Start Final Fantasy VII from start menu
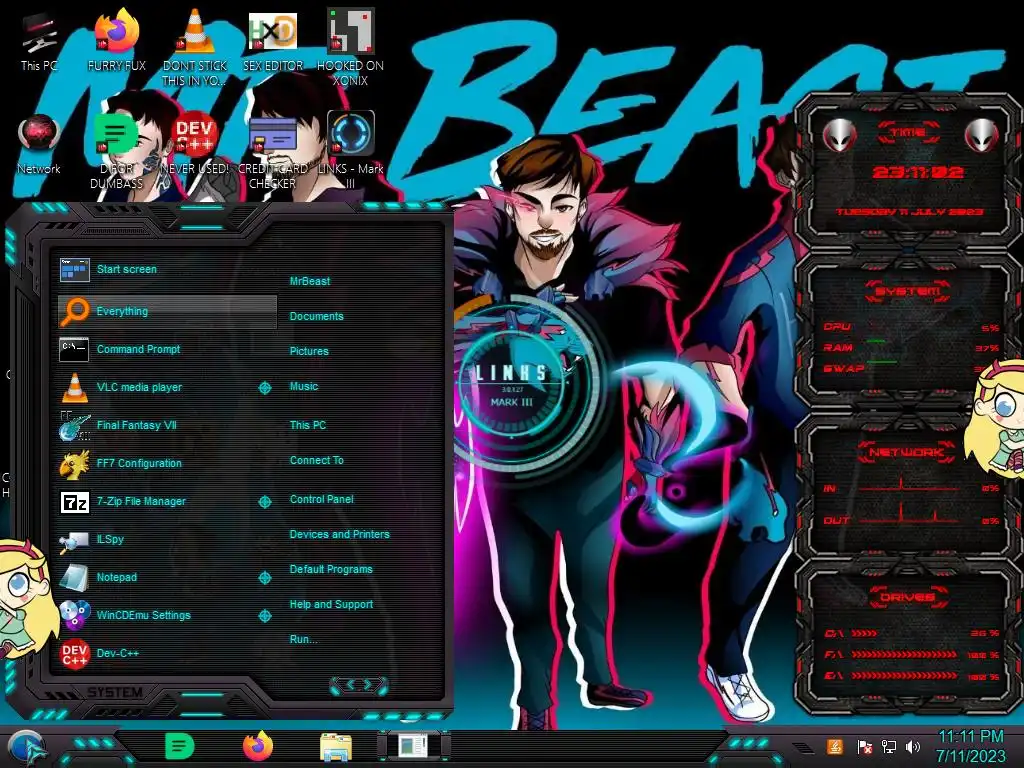The width and height of the screenshot is (1024, 768). [168, 425]
